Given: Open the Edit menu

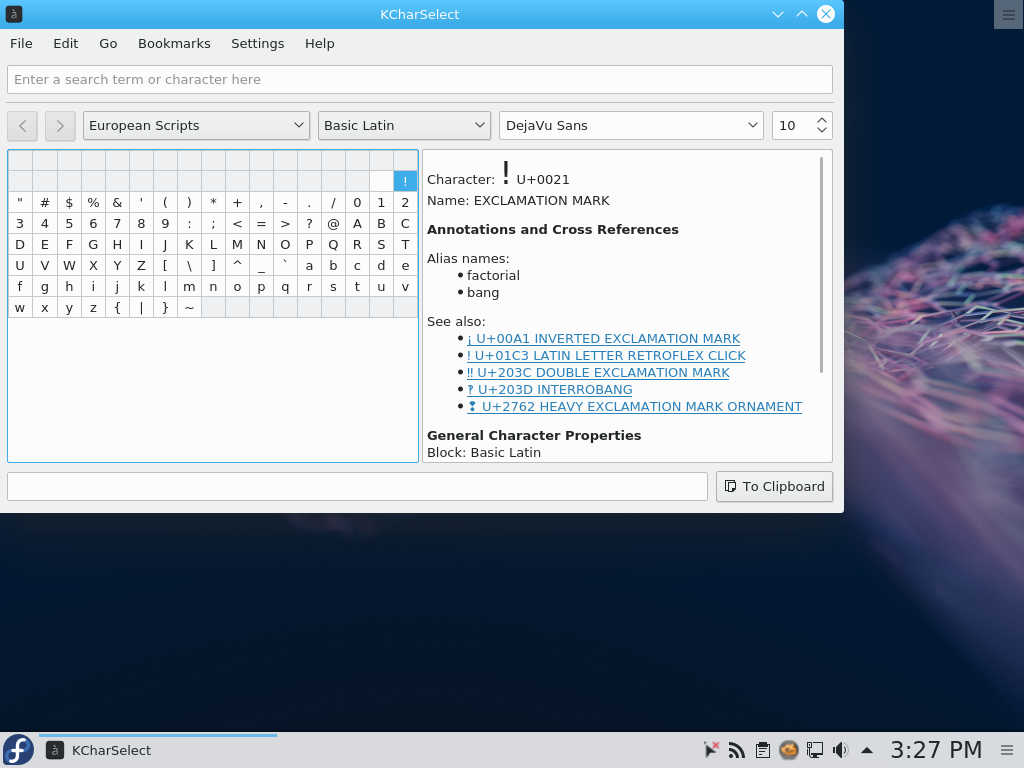Looking at the screenshot, I should pos(65,44).
